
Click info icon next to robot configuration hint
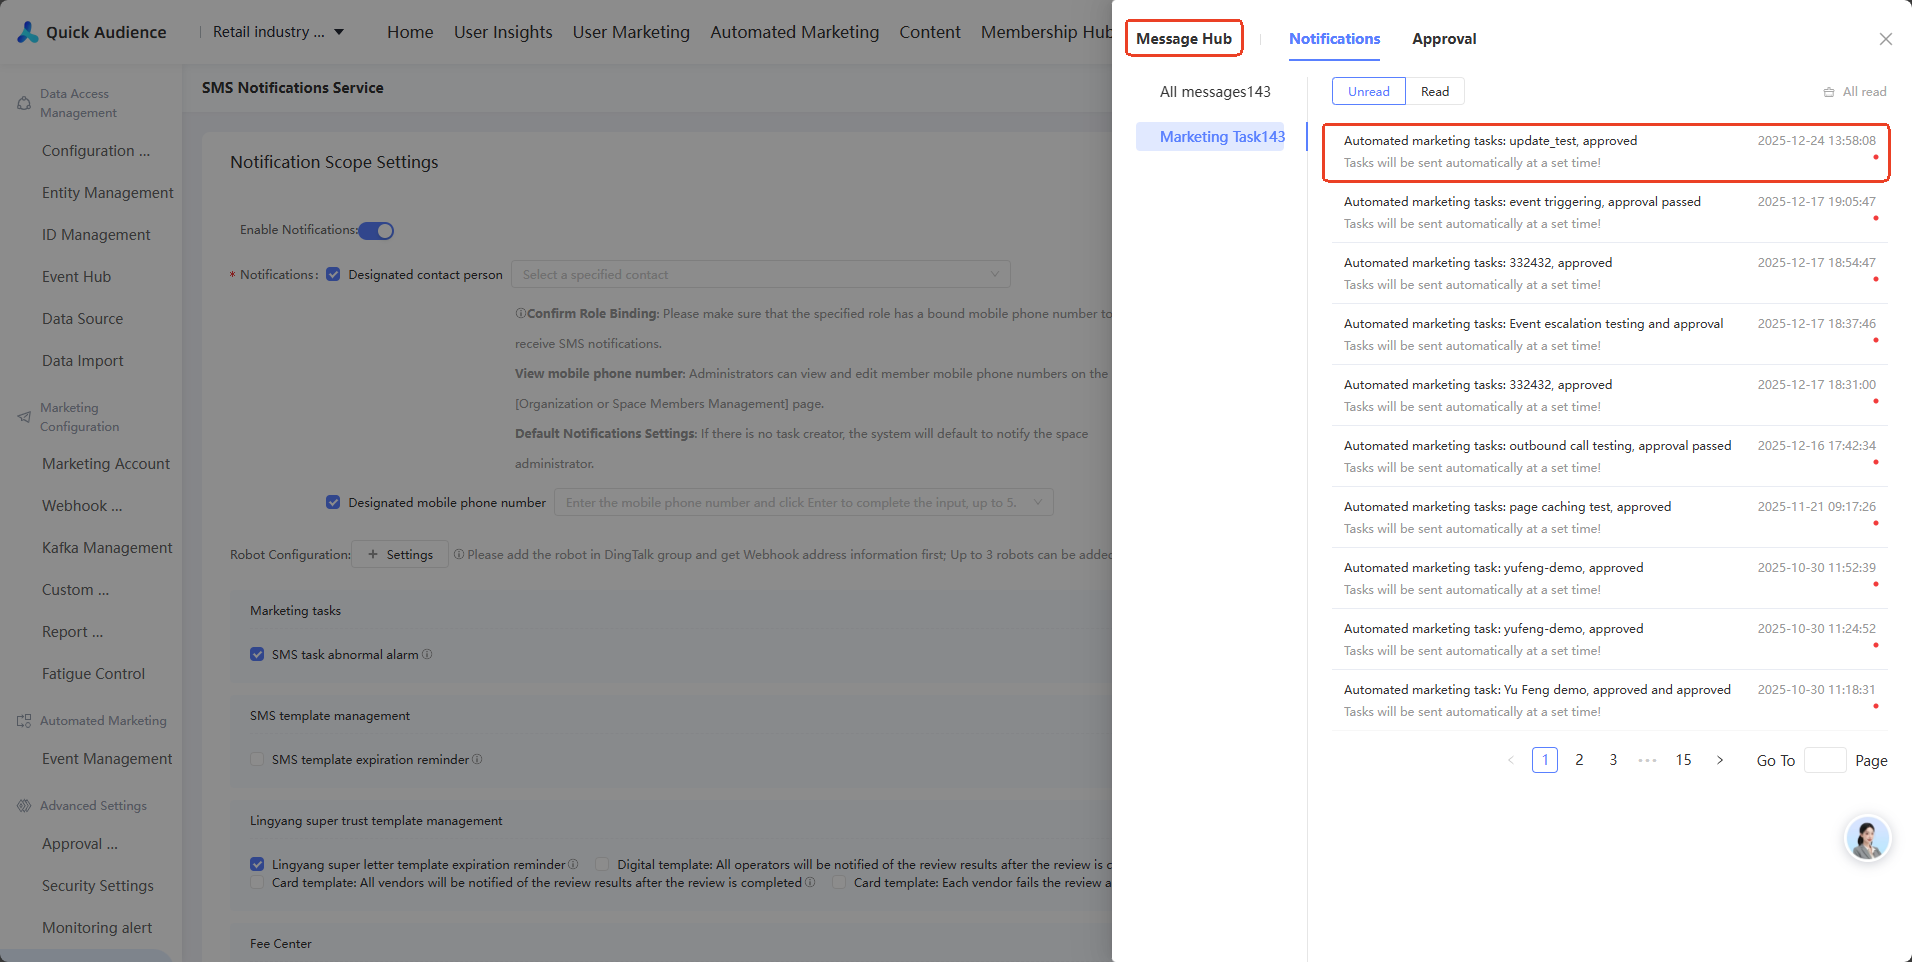459,555
